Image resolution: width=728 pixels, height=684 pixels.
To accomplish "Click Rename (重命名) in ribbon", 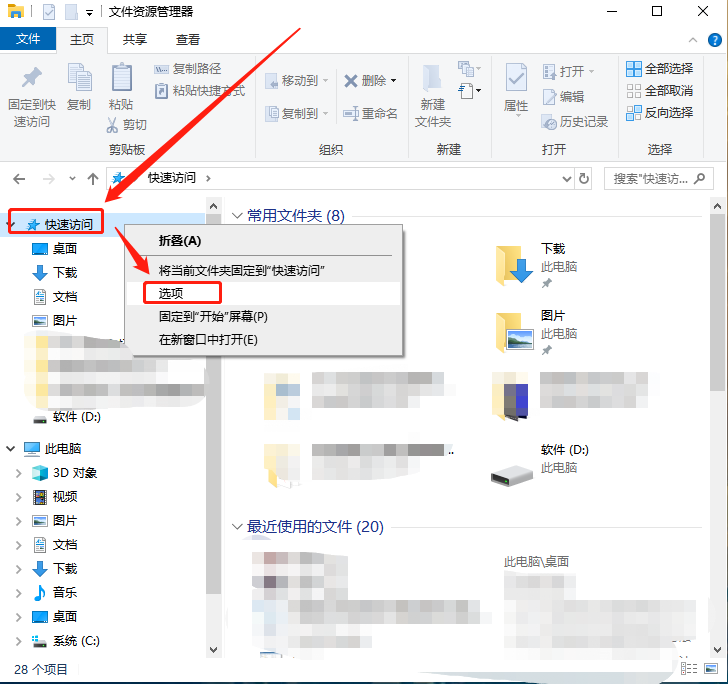I will [370, 113].
